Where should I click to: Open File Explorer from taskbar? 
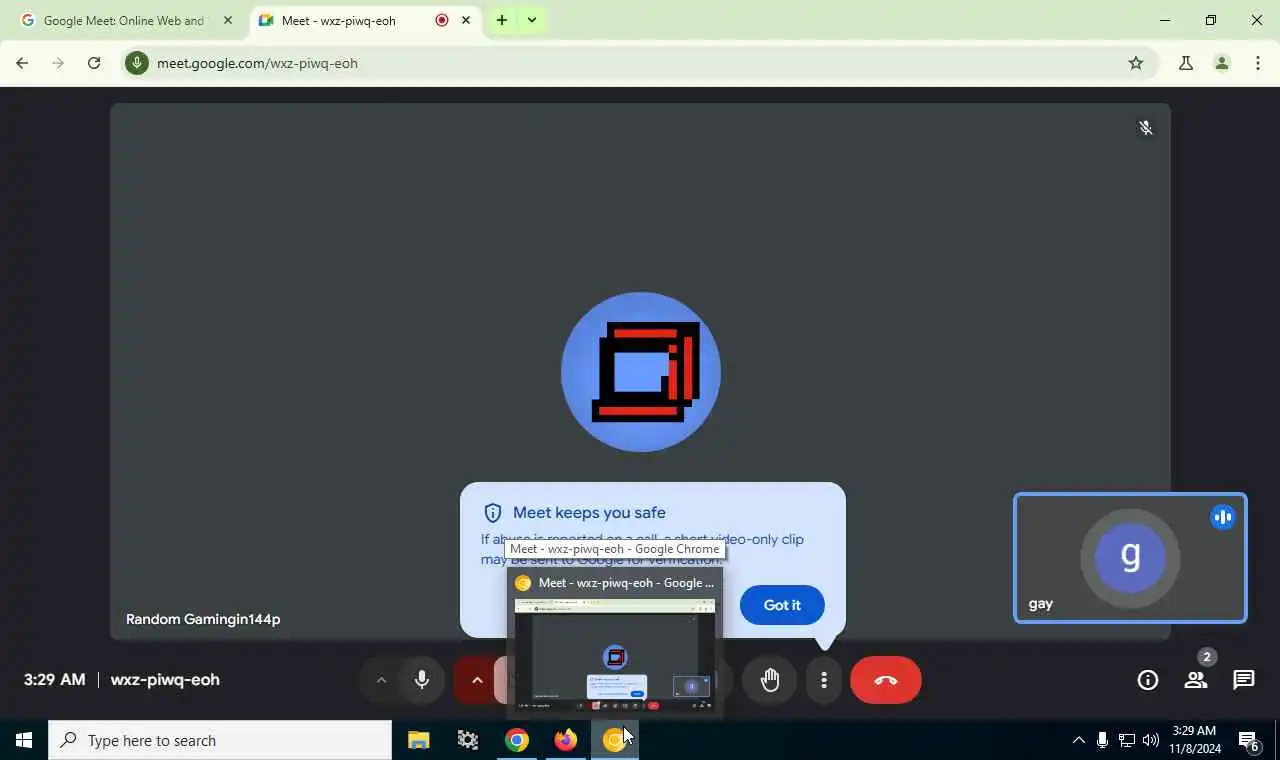tap(418, 740)
